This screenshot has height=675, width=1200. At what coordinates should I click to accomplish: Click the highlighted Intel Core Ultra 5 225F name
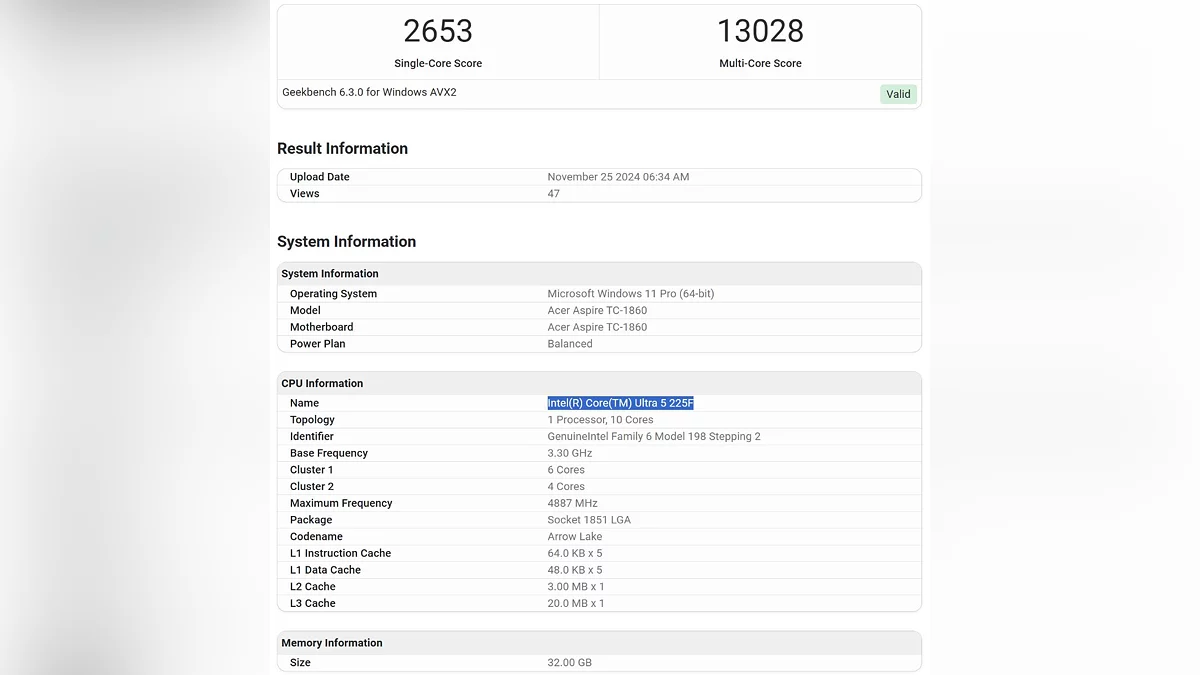coord(620,403)
